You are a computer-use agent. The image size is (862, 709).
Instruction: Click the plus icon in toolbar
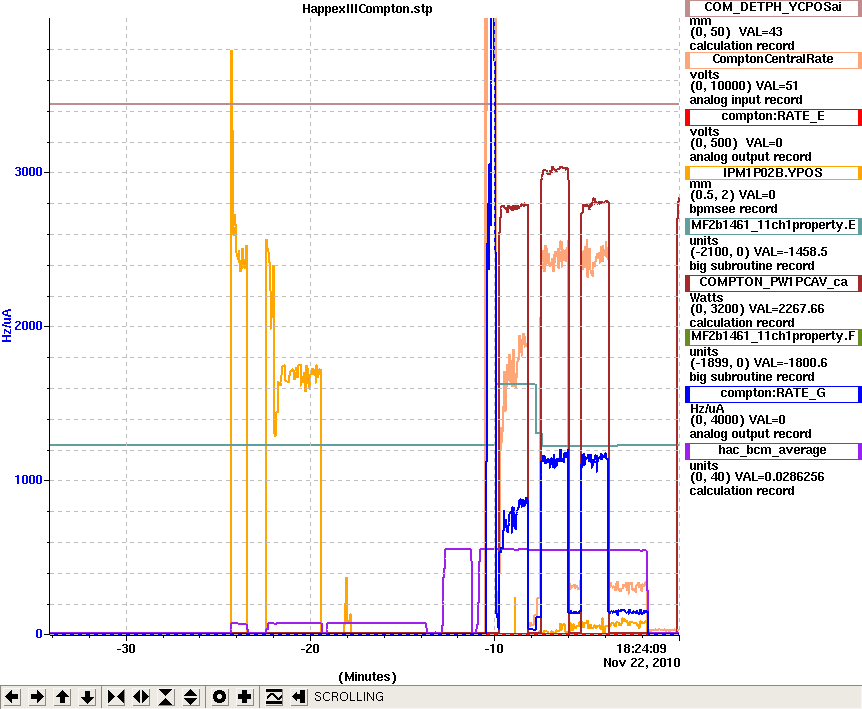(245, 697)
